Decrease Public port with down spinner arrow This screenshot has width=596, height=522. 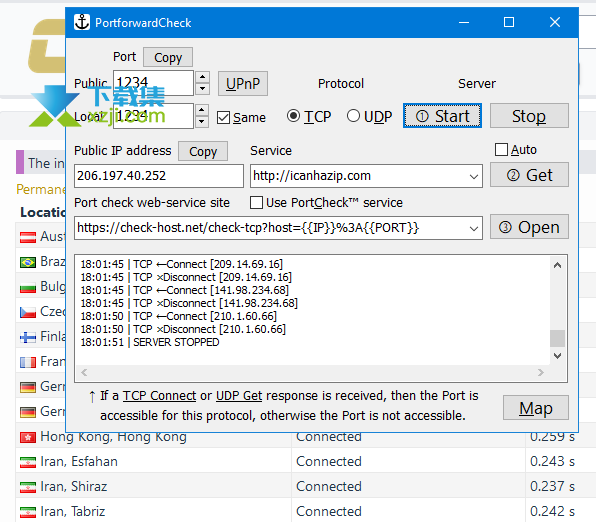[202, 89]
